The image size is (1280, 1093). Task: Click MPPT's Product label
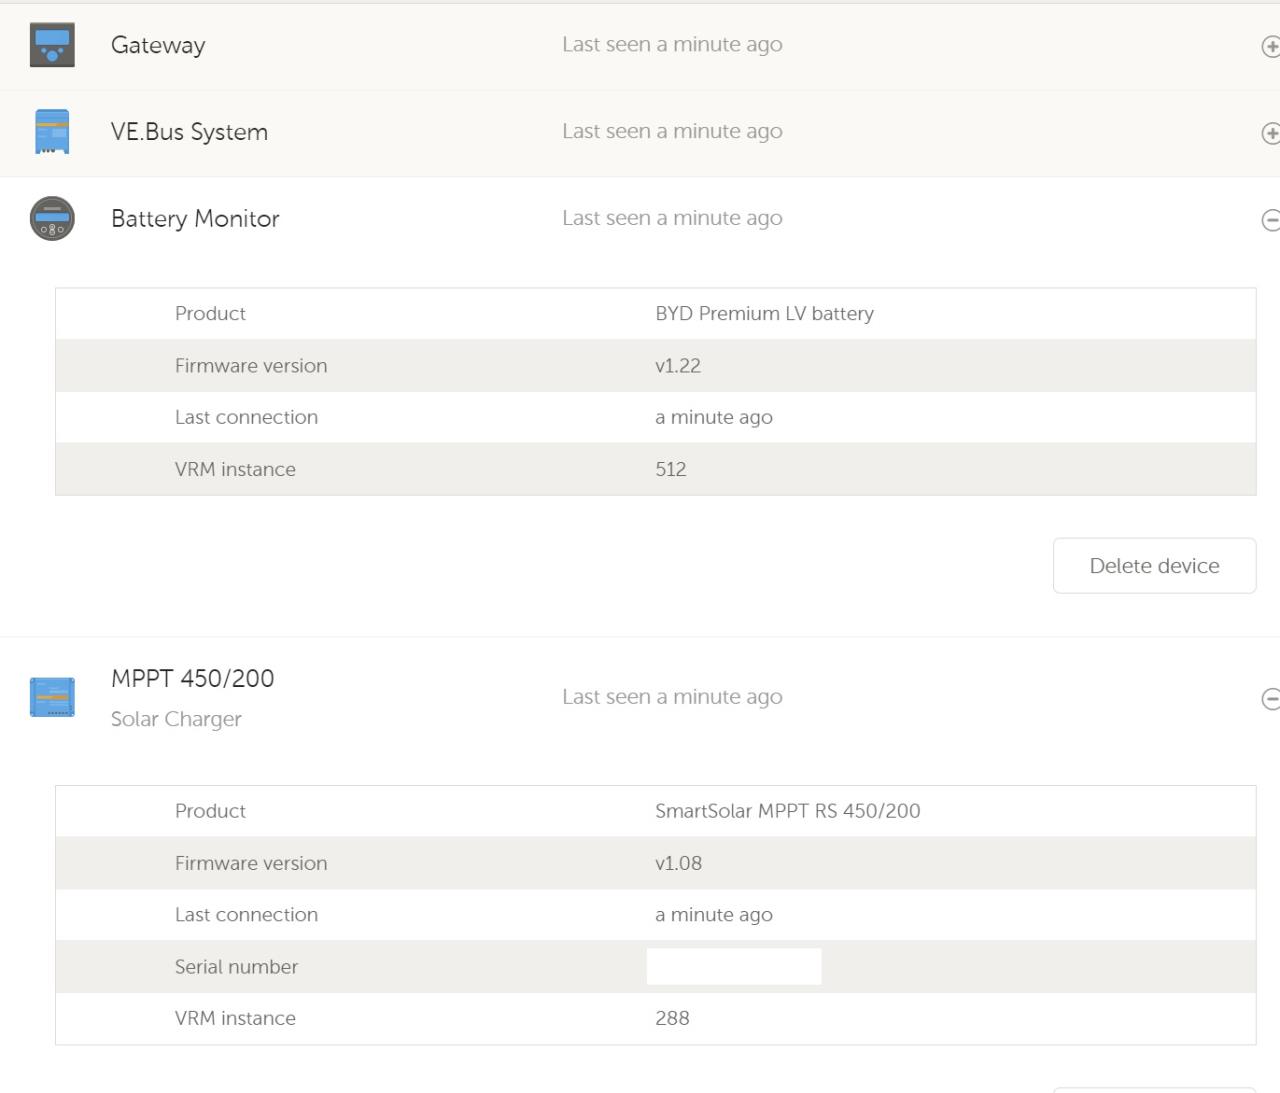[210, 811]
